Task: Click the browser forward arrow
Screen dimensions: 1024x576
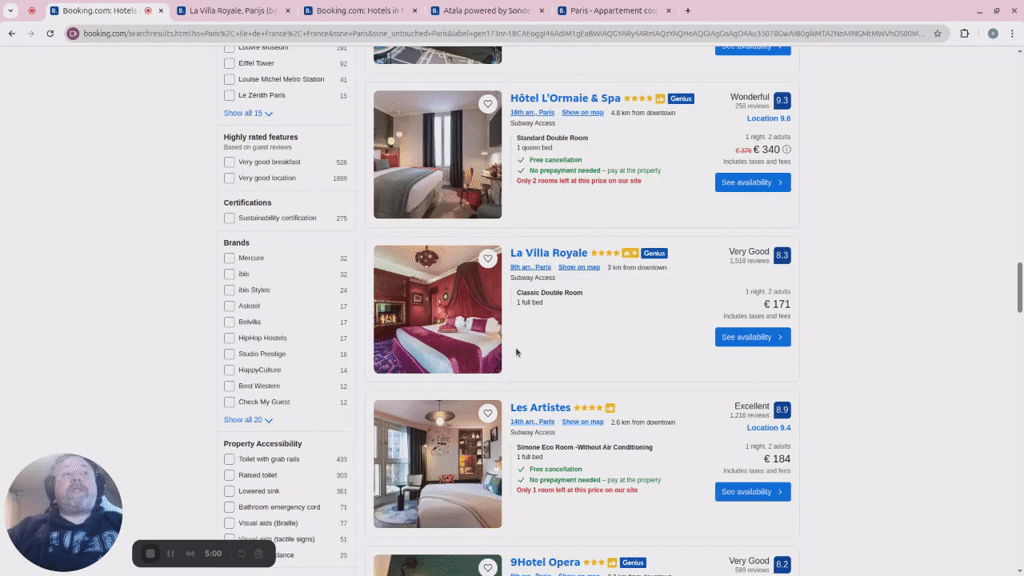Action: coord(31,33)
